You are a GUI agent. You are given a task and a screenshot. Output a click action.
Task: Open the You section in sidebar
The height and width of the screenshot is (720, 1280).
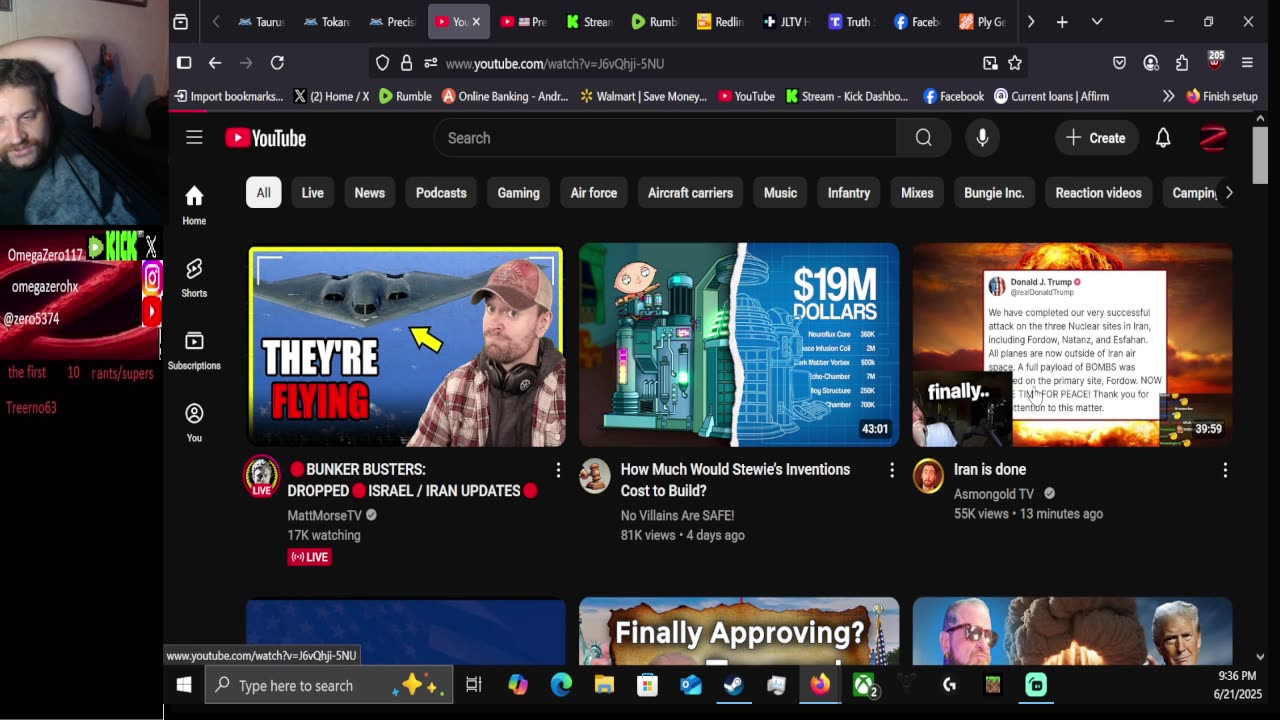[x=194, y=422]
